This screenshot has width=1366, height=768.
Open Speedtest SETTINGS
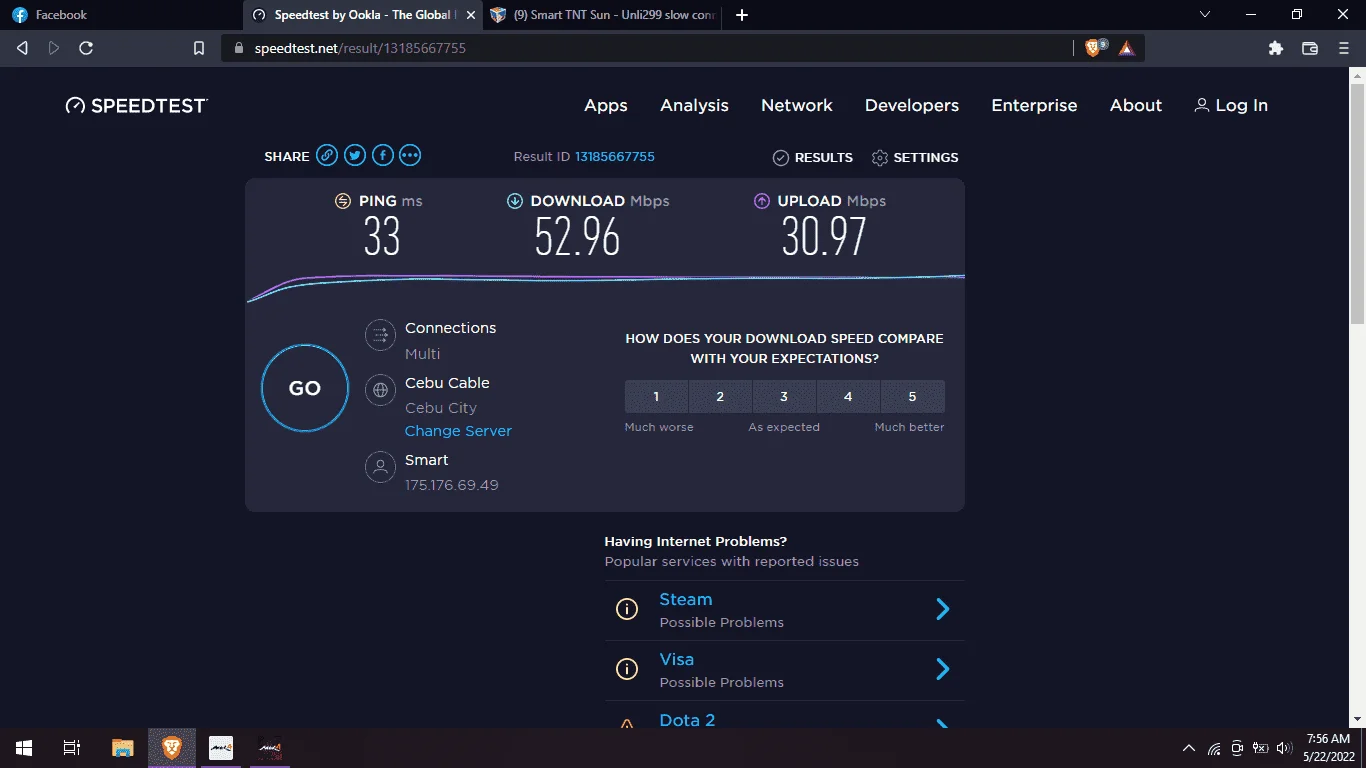click(915, 157)
